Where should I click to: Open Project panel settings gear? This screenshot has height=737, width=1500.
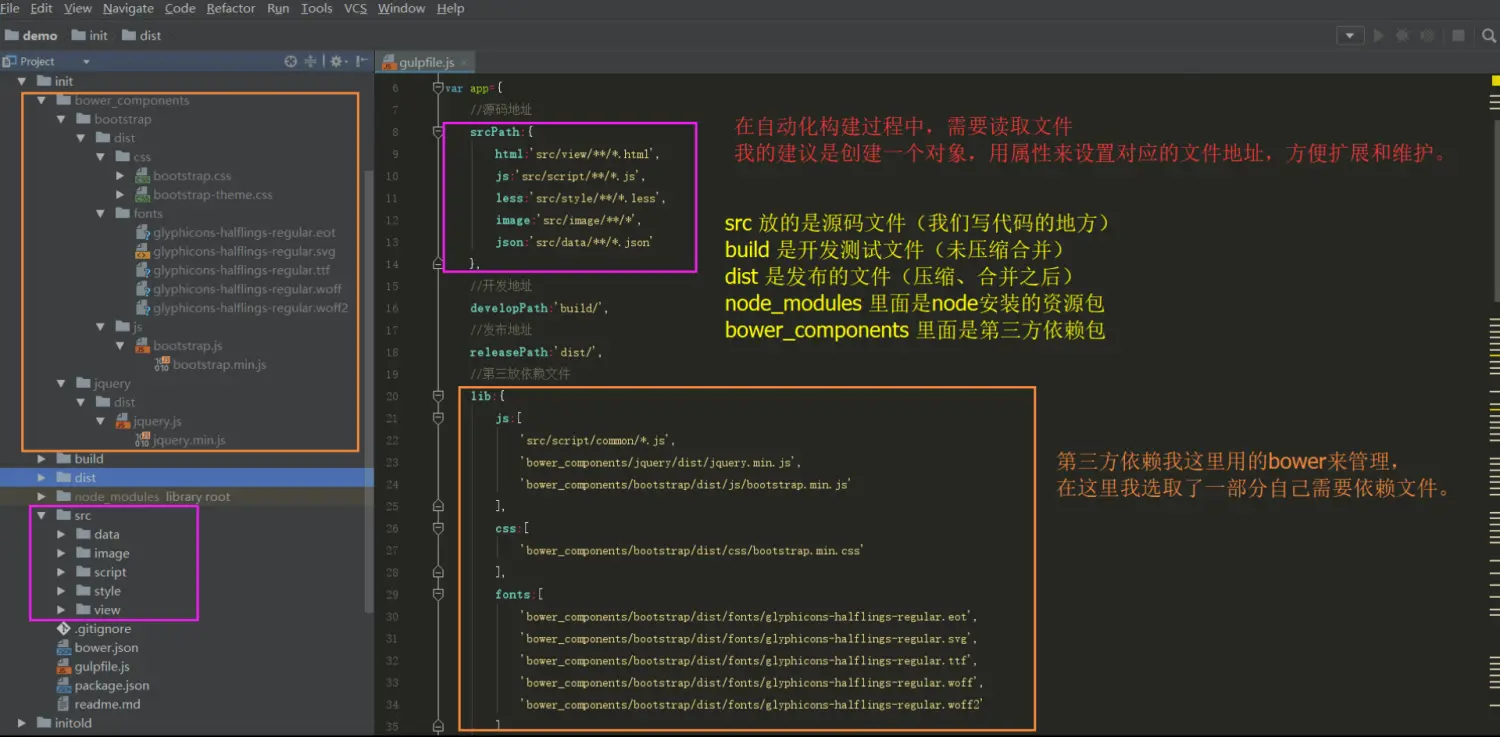[x=336, y=61]
